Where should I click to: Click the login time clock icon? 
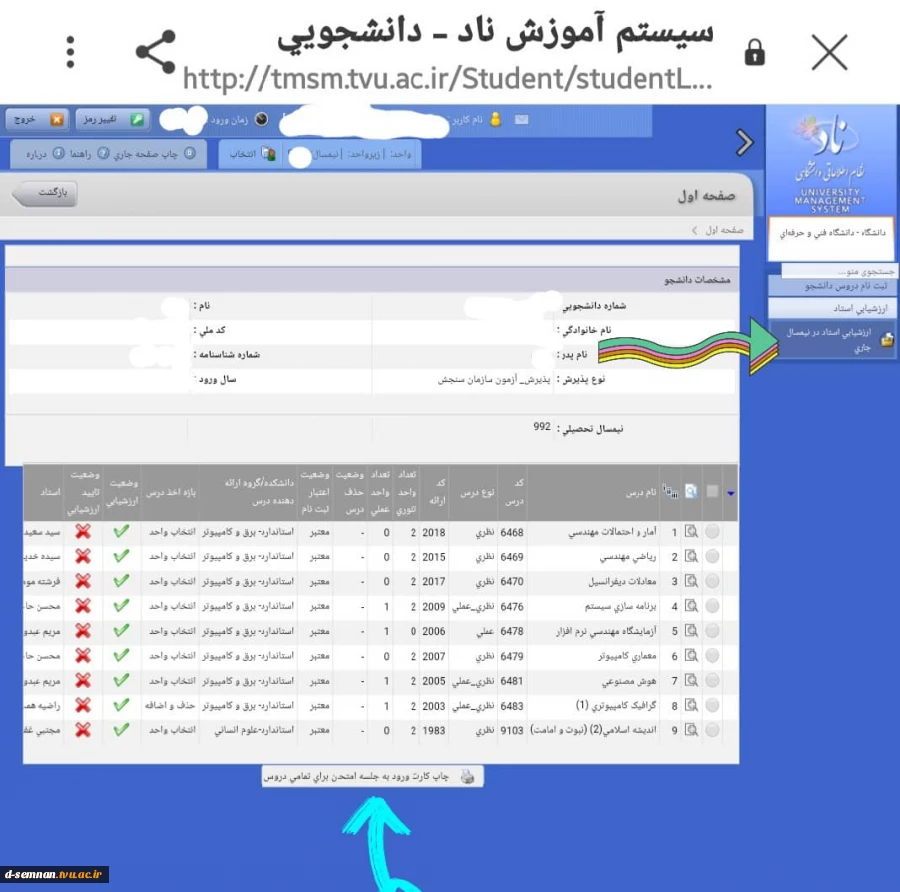[x=261, y=119]
